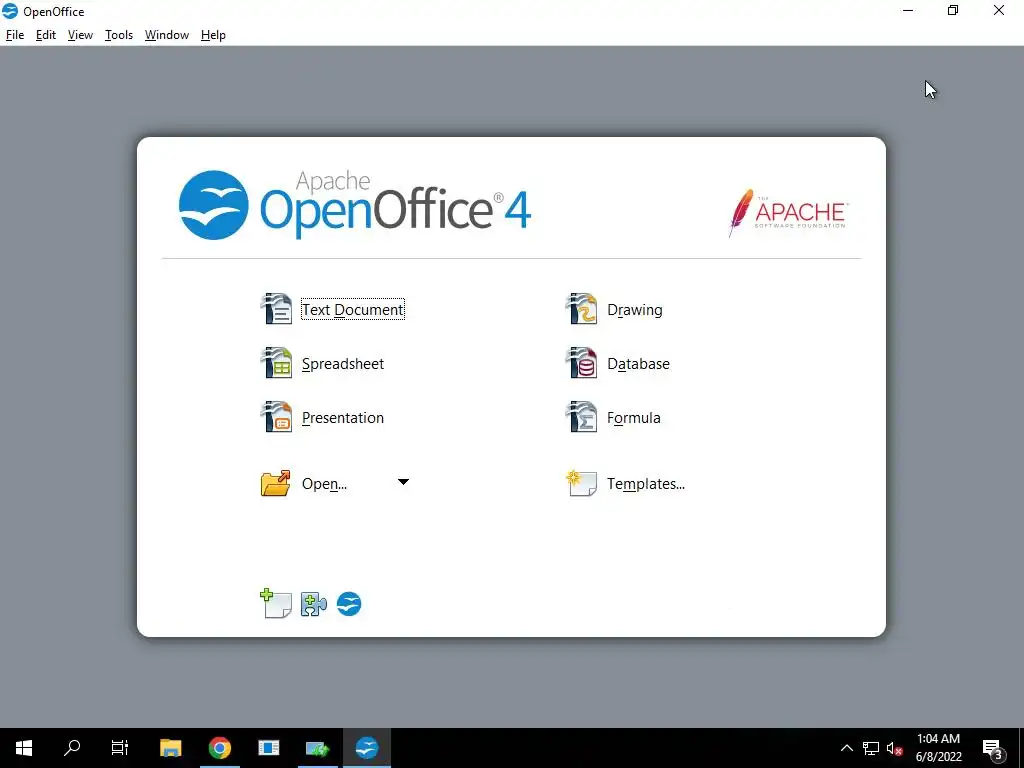Create a new Spreadsheet
The height and width of the screenshot is (768, 1024).
(x=343, y=364)
